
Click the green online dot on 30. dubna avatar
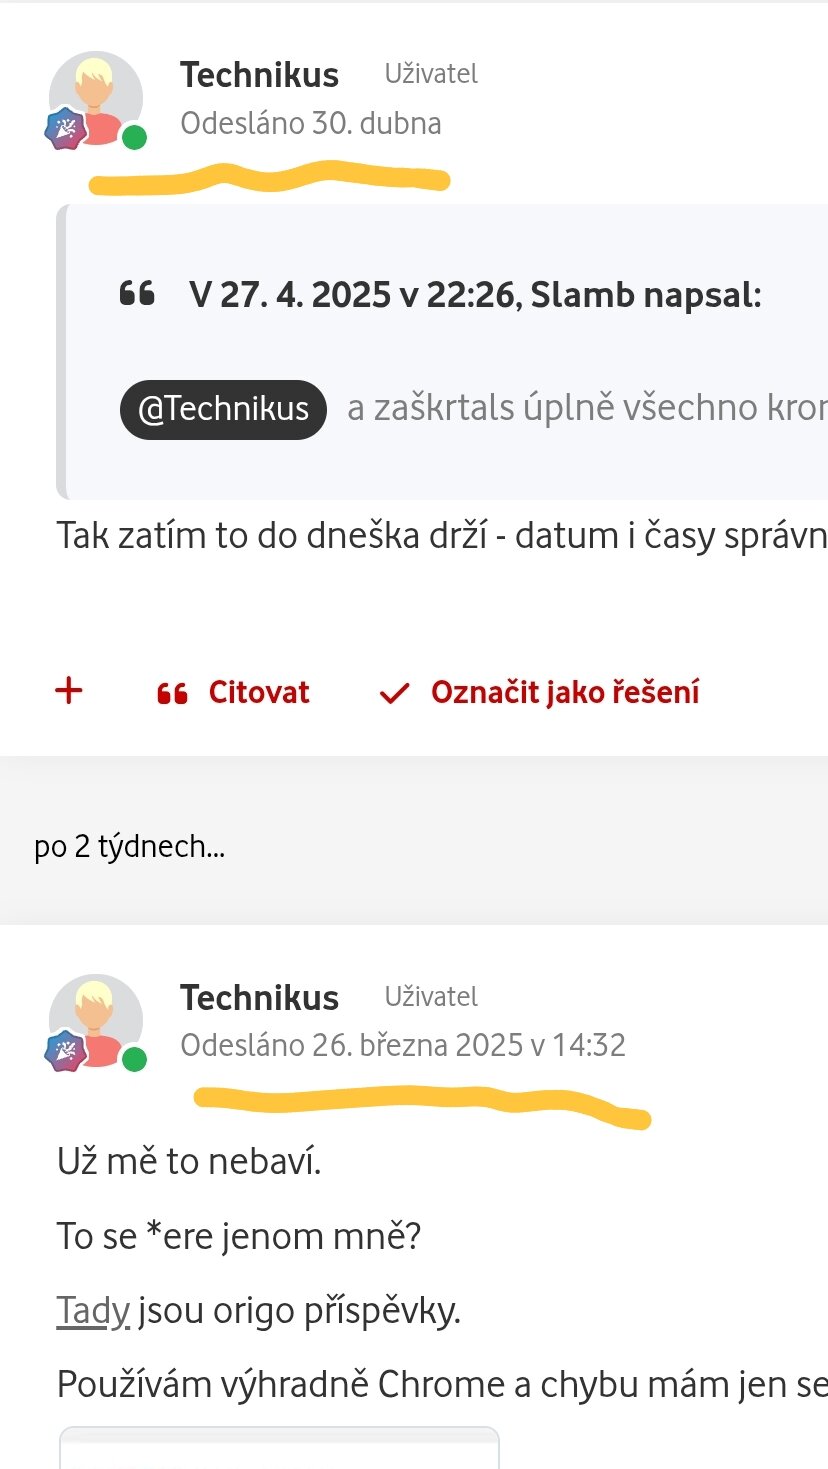[134, 137]
